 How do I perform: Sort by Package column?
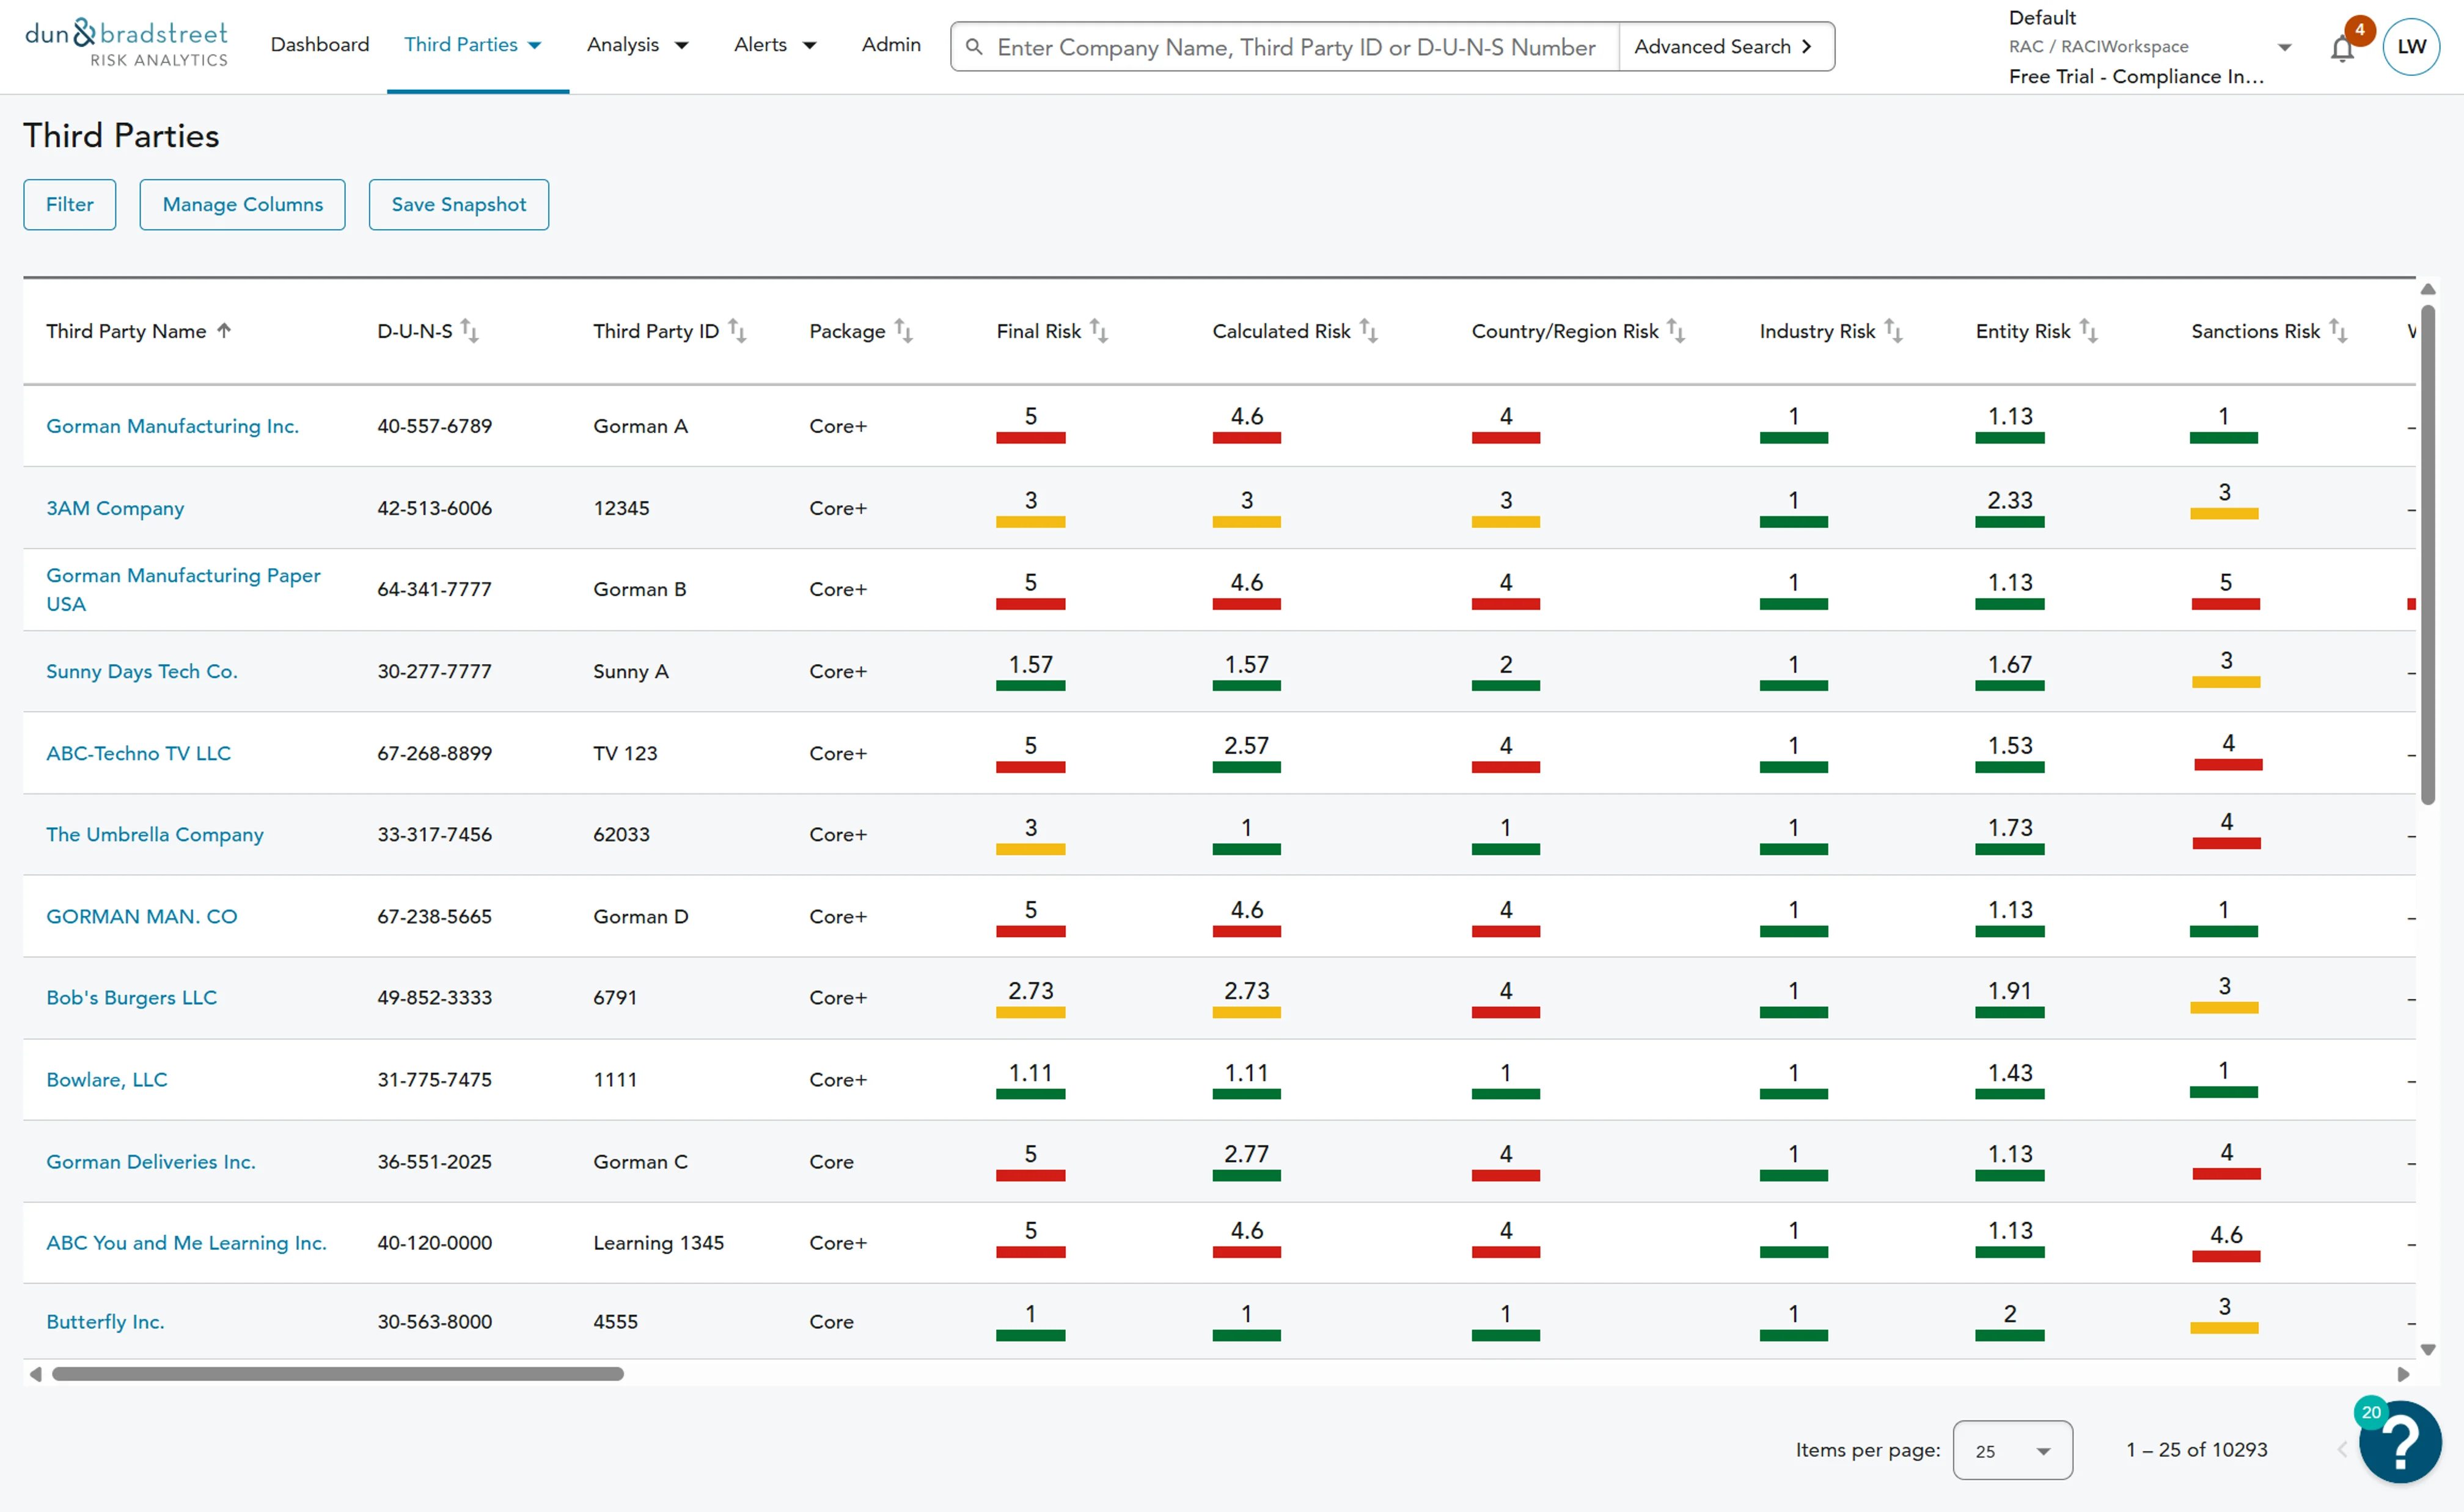(903, 331)
